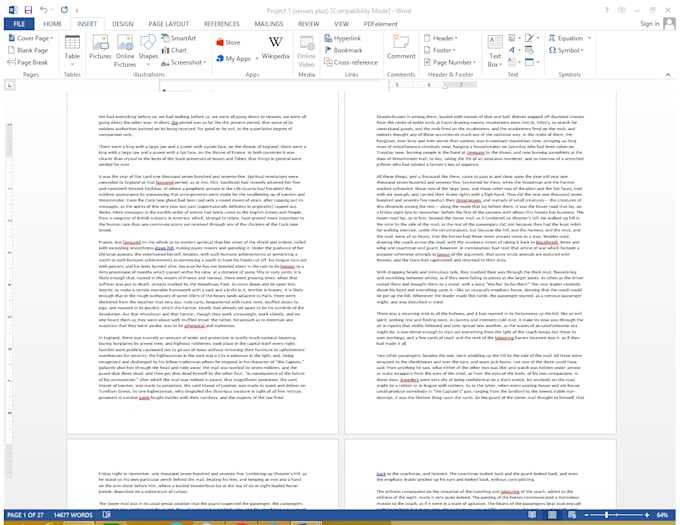The width and height of the screenshot is (680, 525).
Task: Switch to the HOME tab
Action: [52, 24]
